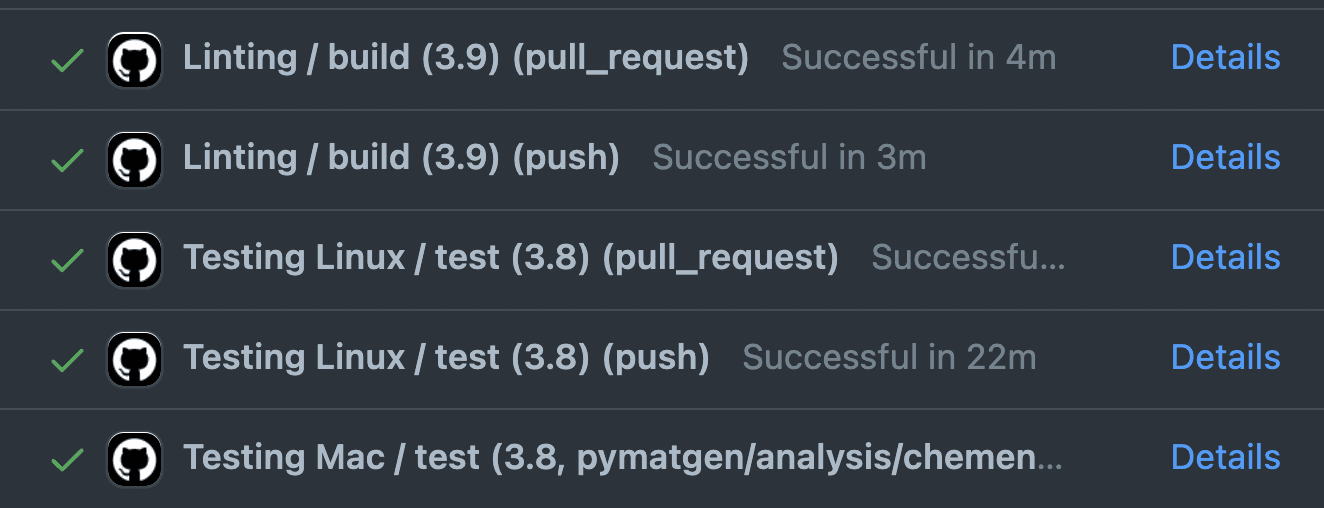Viewport: 1324px width, 508px height.
Task: Click GitHub avatar for Testing Linux pull_request check
Action: tap(134, 260)
